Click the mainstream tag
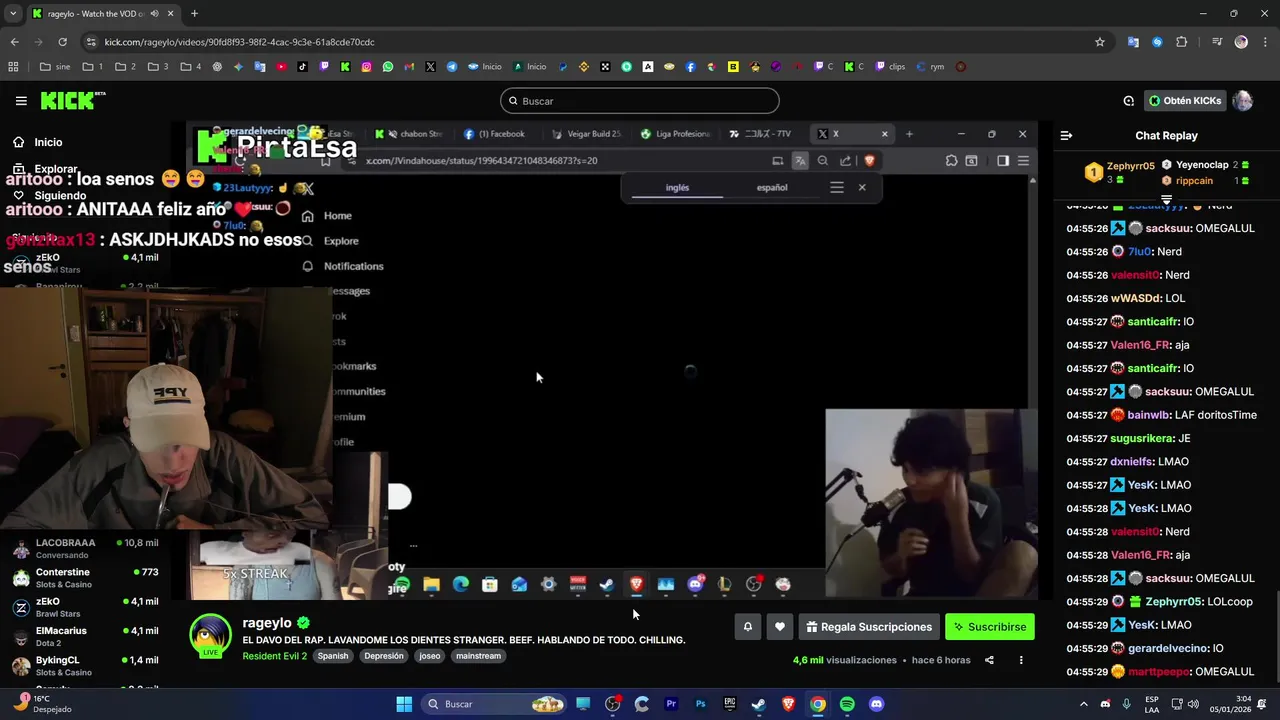The width and height of the screenshot is (1280, 720). (478, 656)
